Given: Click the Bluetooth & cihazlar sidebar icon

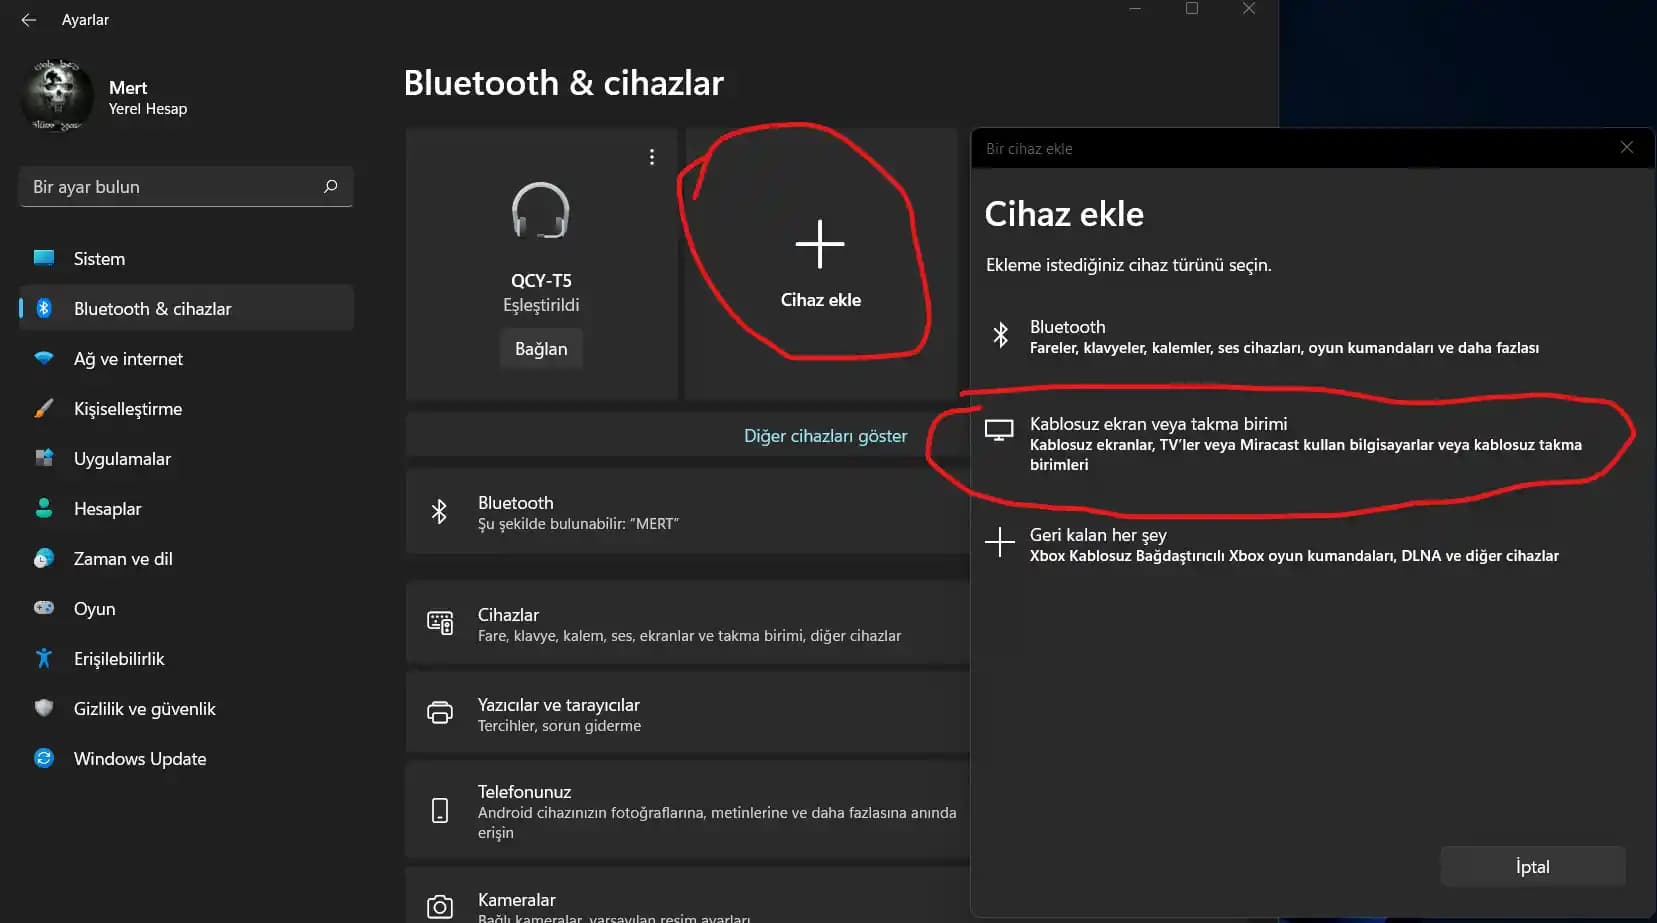Looking at the screenshot, I should click(x=44, y=308).
